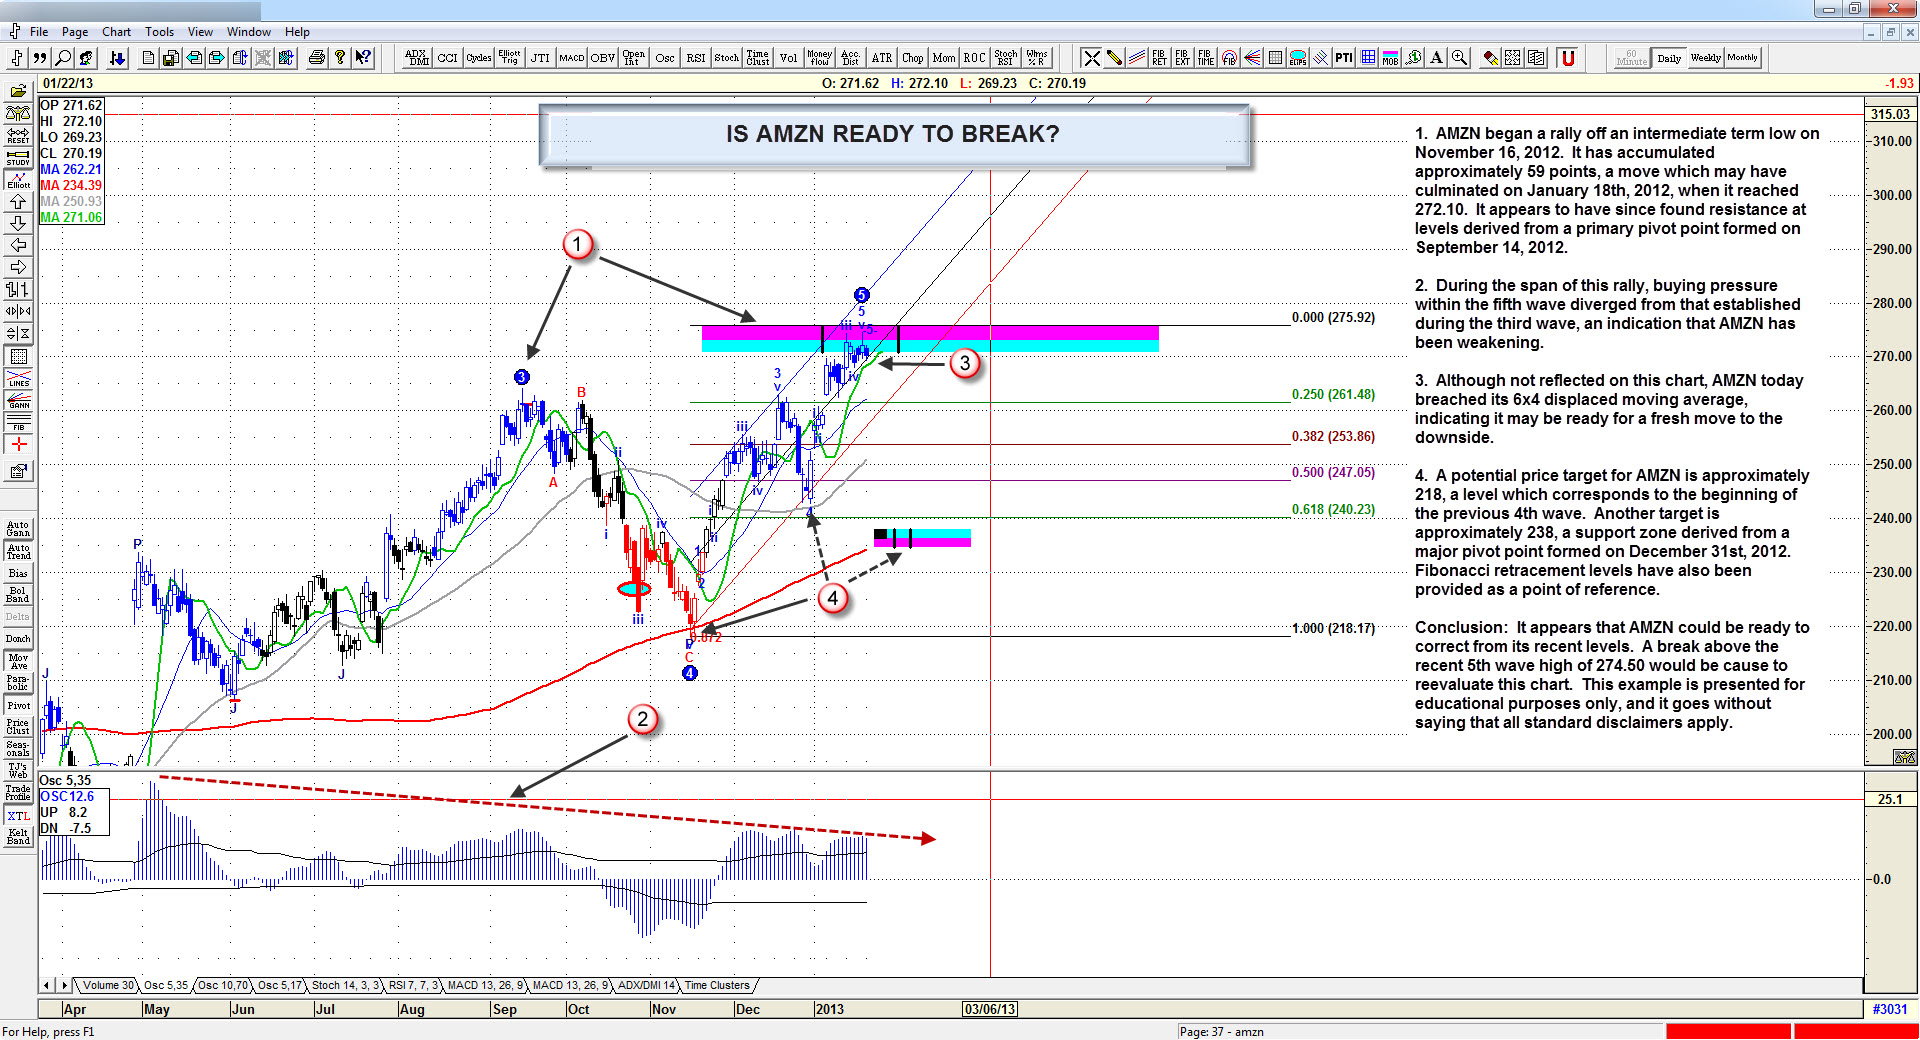Switch to Weekly timeframe
1920x1040 pixels.
coord(1705,58)
